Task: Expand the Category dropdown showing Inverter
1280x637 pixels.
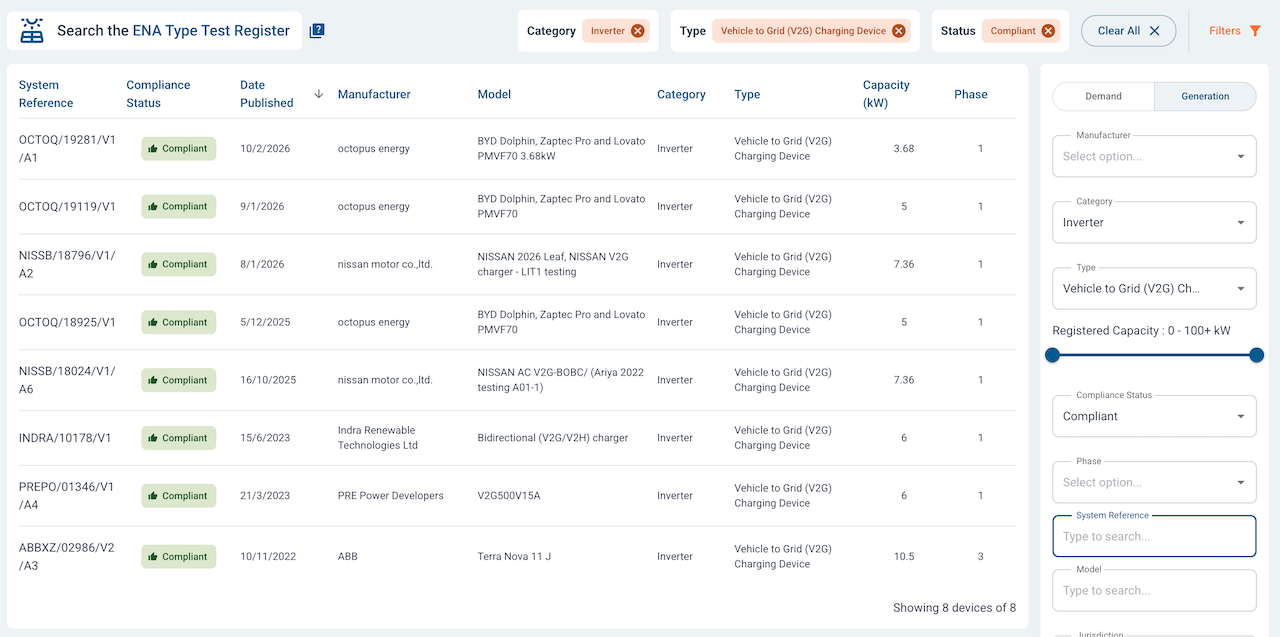Action: [1154, 222]
